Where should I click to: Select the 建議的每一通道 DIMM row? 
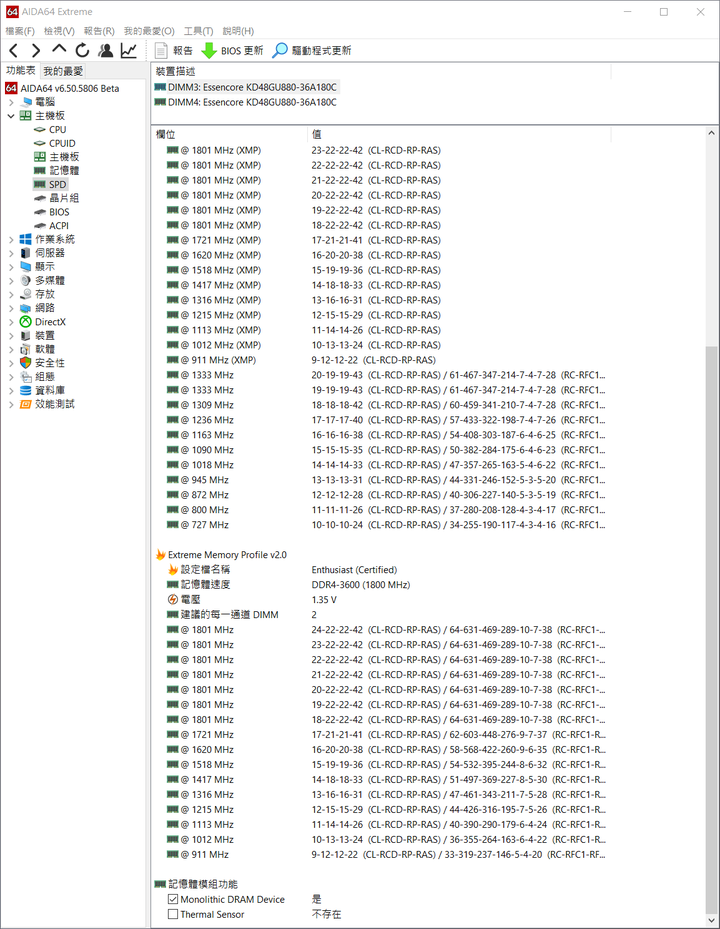click(x=382, y=615)
